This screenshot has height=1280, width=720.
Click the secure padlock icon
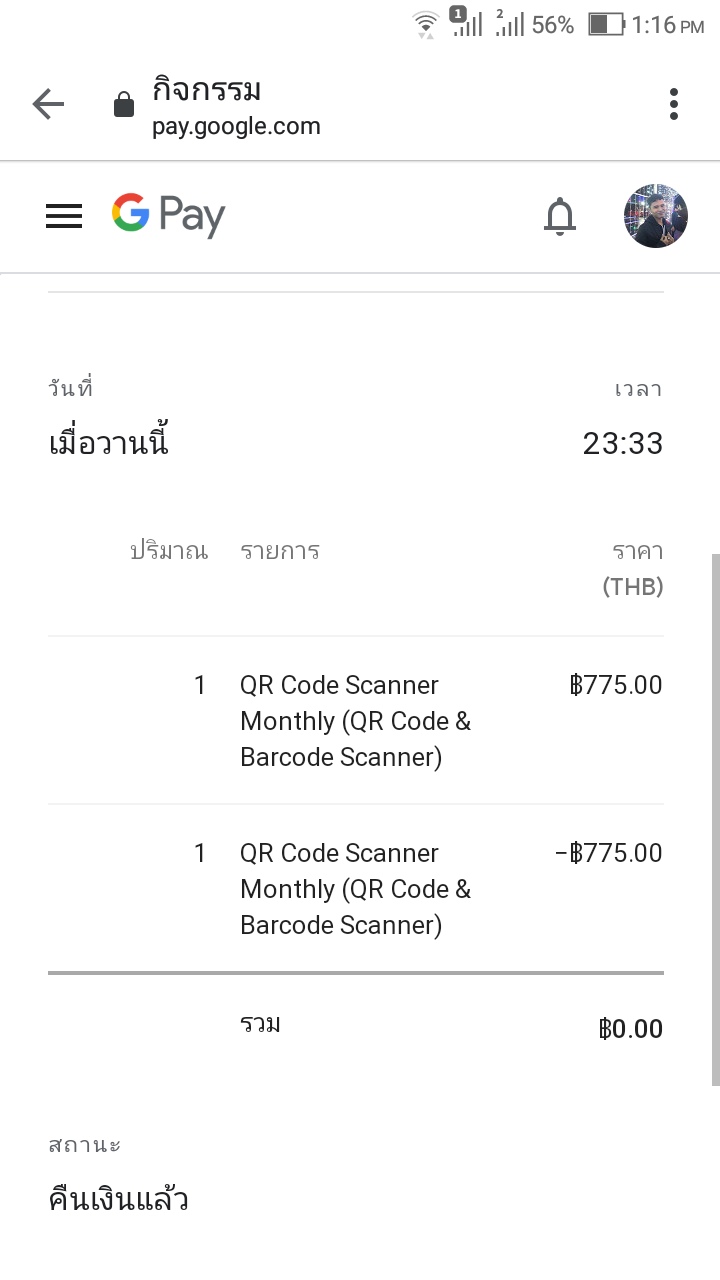tap(124, 105)
